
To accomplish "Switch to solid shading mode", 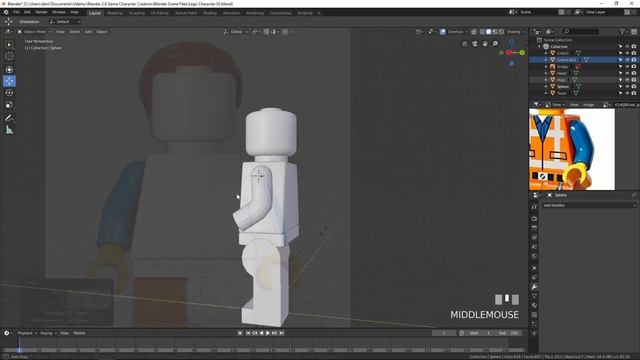I will click(489, 32).
